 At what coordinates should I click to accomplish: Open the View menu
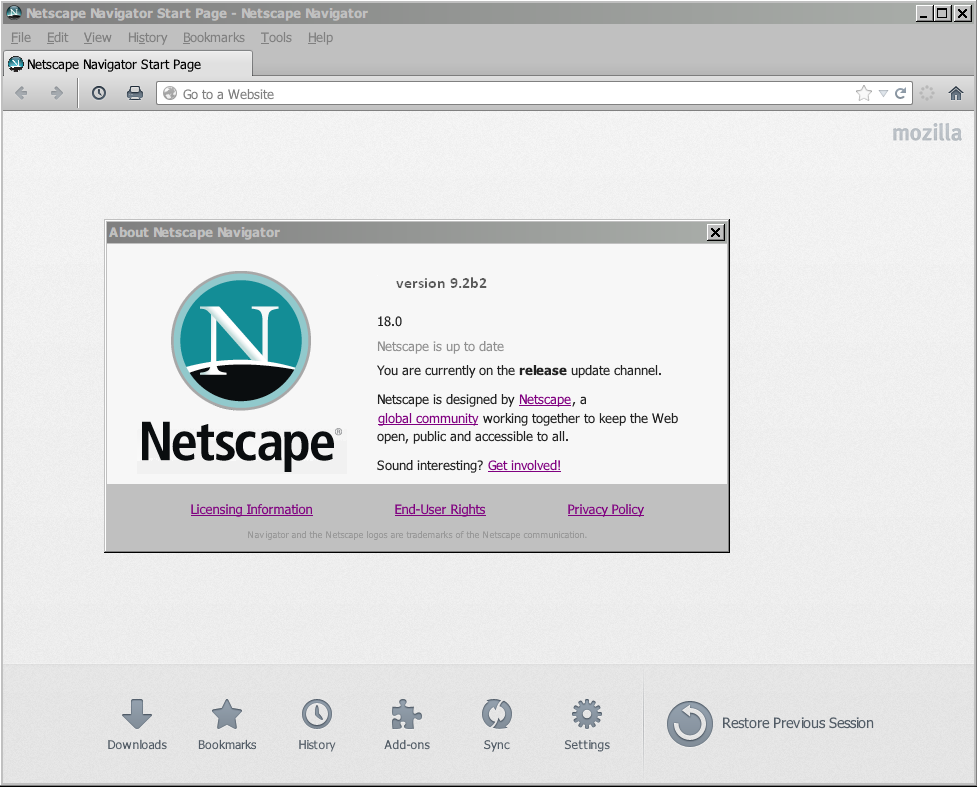tap(97, 37)
